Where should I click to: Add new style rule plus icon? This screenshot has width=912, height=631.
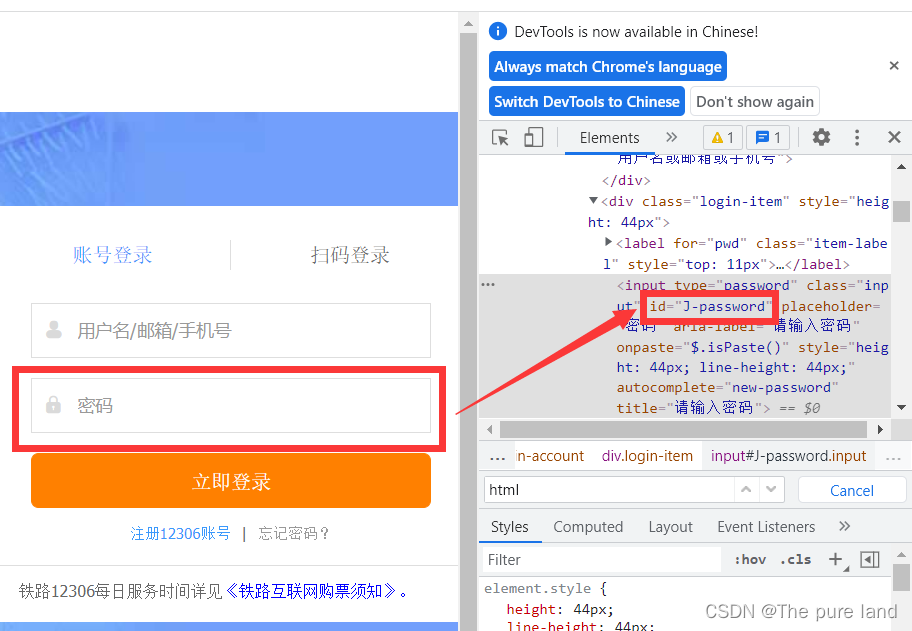pyautogui.click(x=836, y=559)
